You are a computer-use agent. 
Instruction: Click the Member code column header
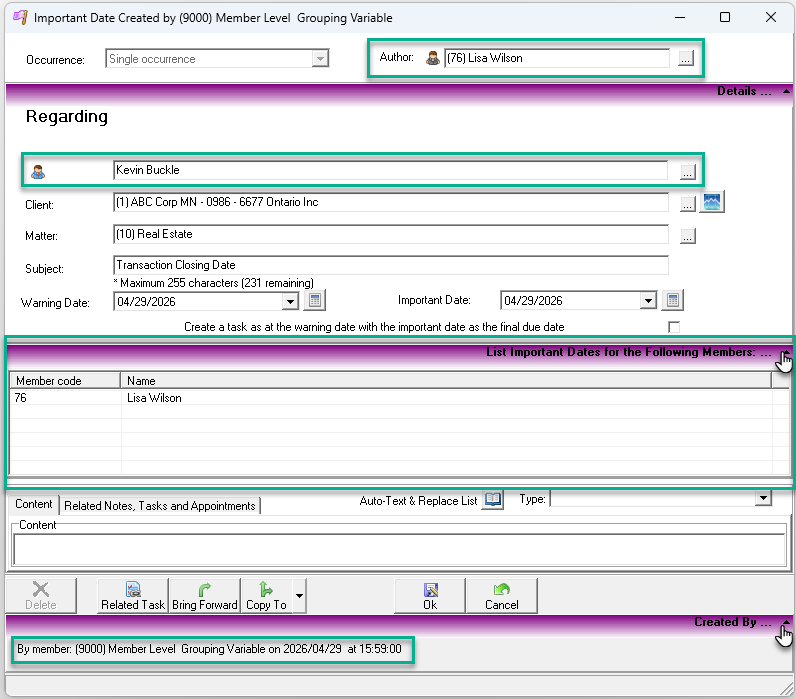(65, 380)
